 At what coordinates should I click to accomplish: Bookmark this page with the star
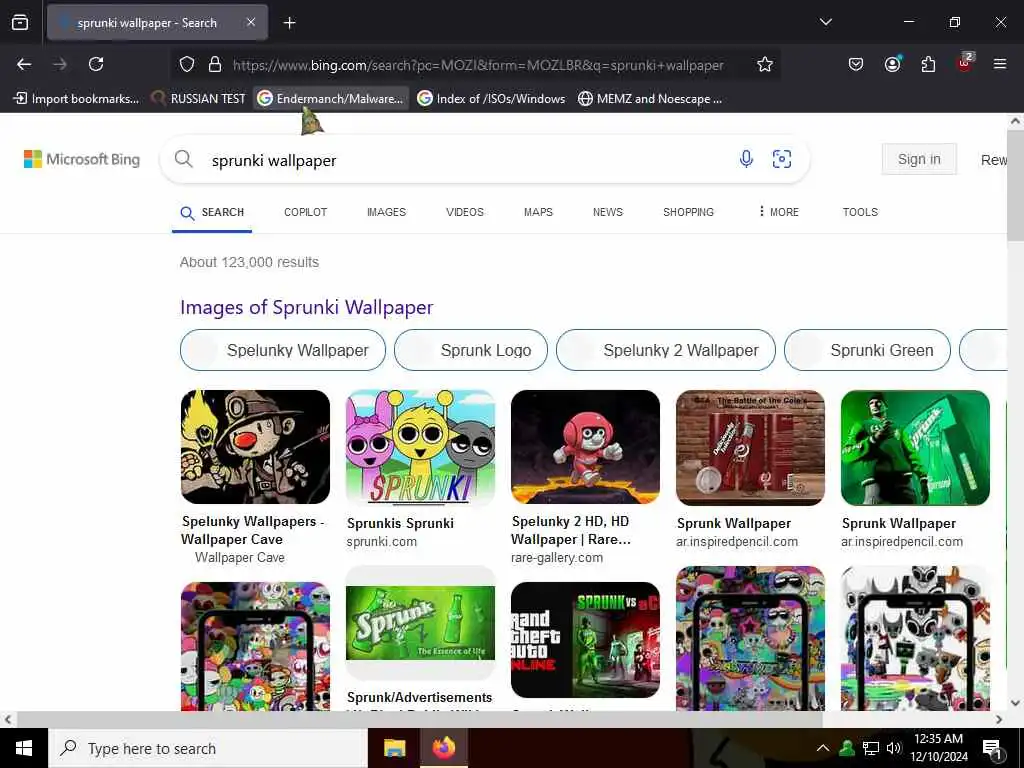pyautogui.click(x=765, y=64)
